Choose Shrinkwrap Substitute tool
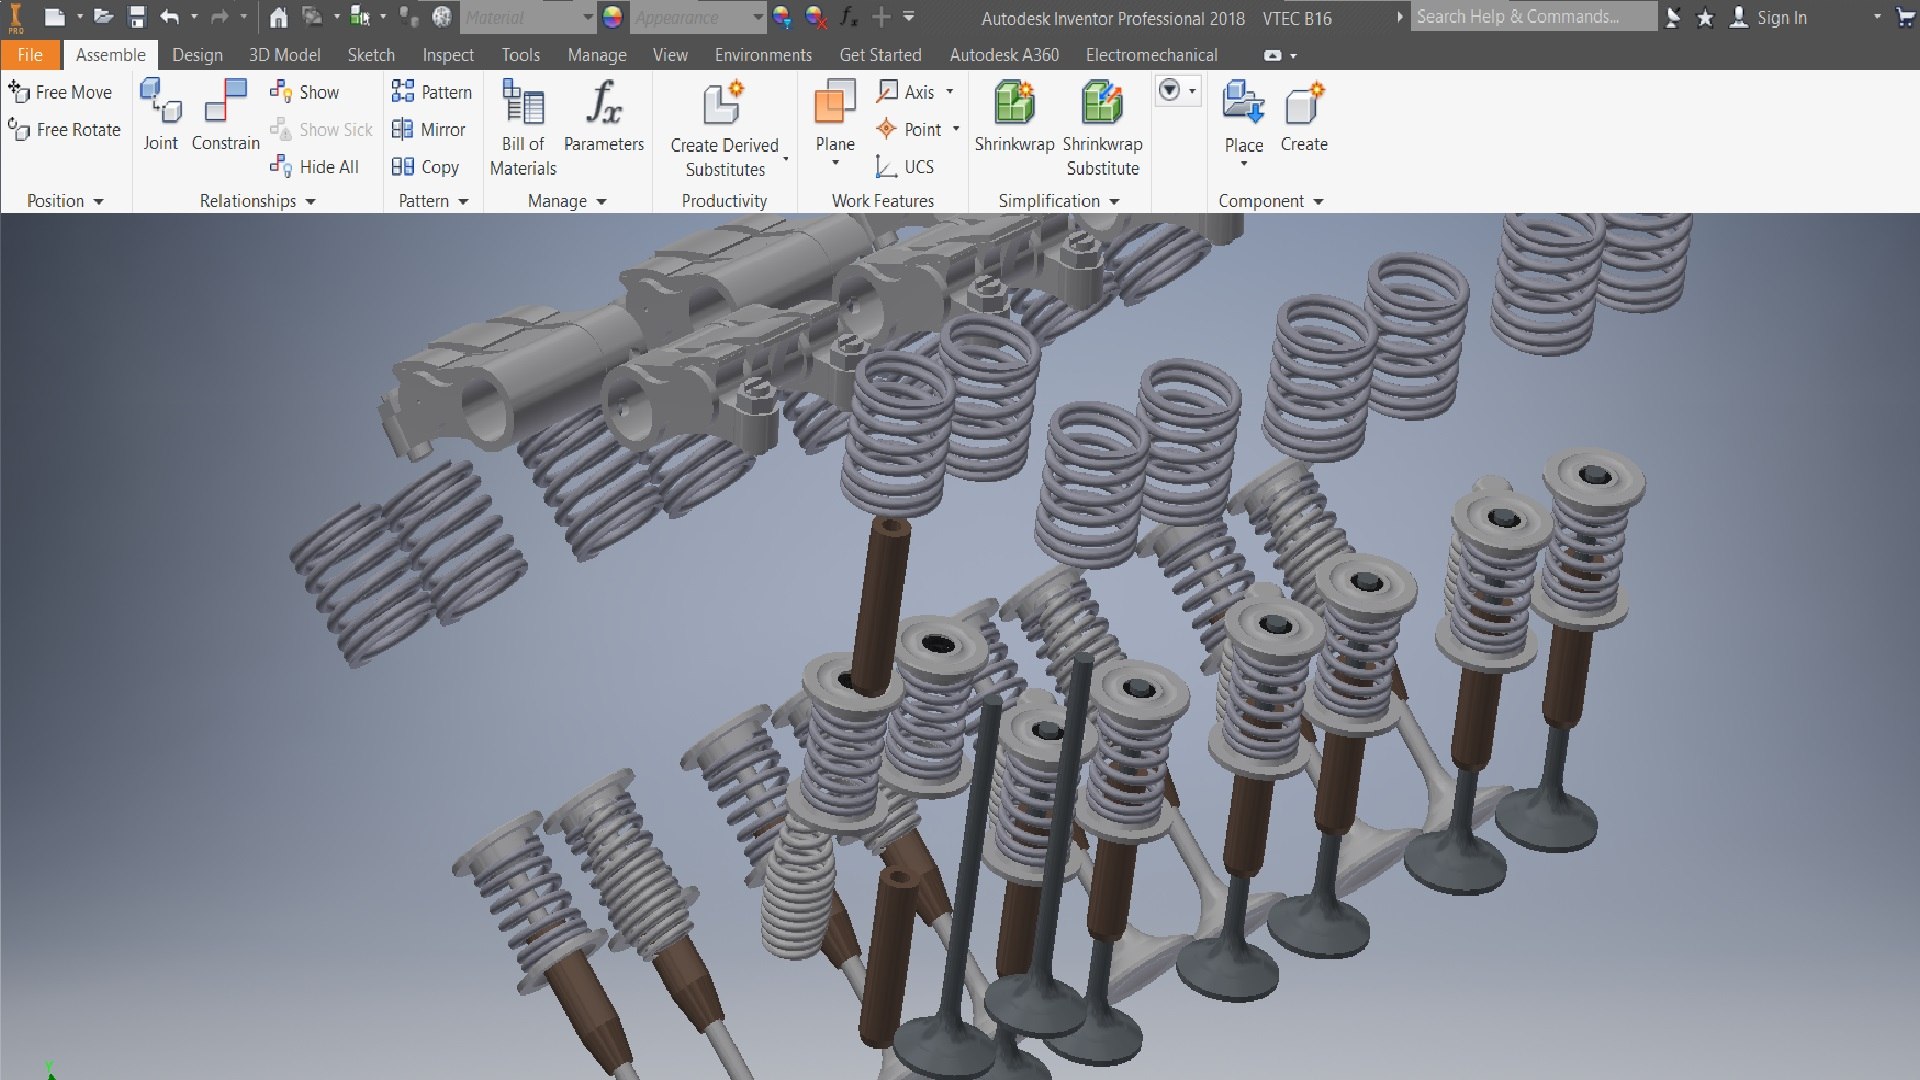The height and width of the screenshot is (1080, 1920). coord(1102,128)
